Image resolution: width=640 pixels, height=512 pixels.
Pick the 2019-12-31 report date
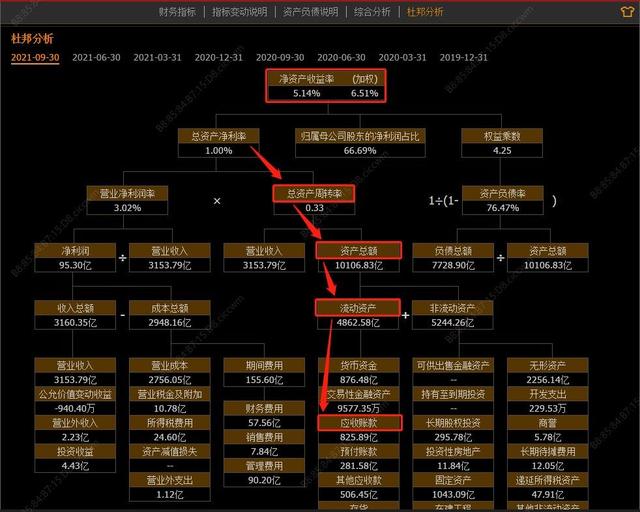point(464,58)
